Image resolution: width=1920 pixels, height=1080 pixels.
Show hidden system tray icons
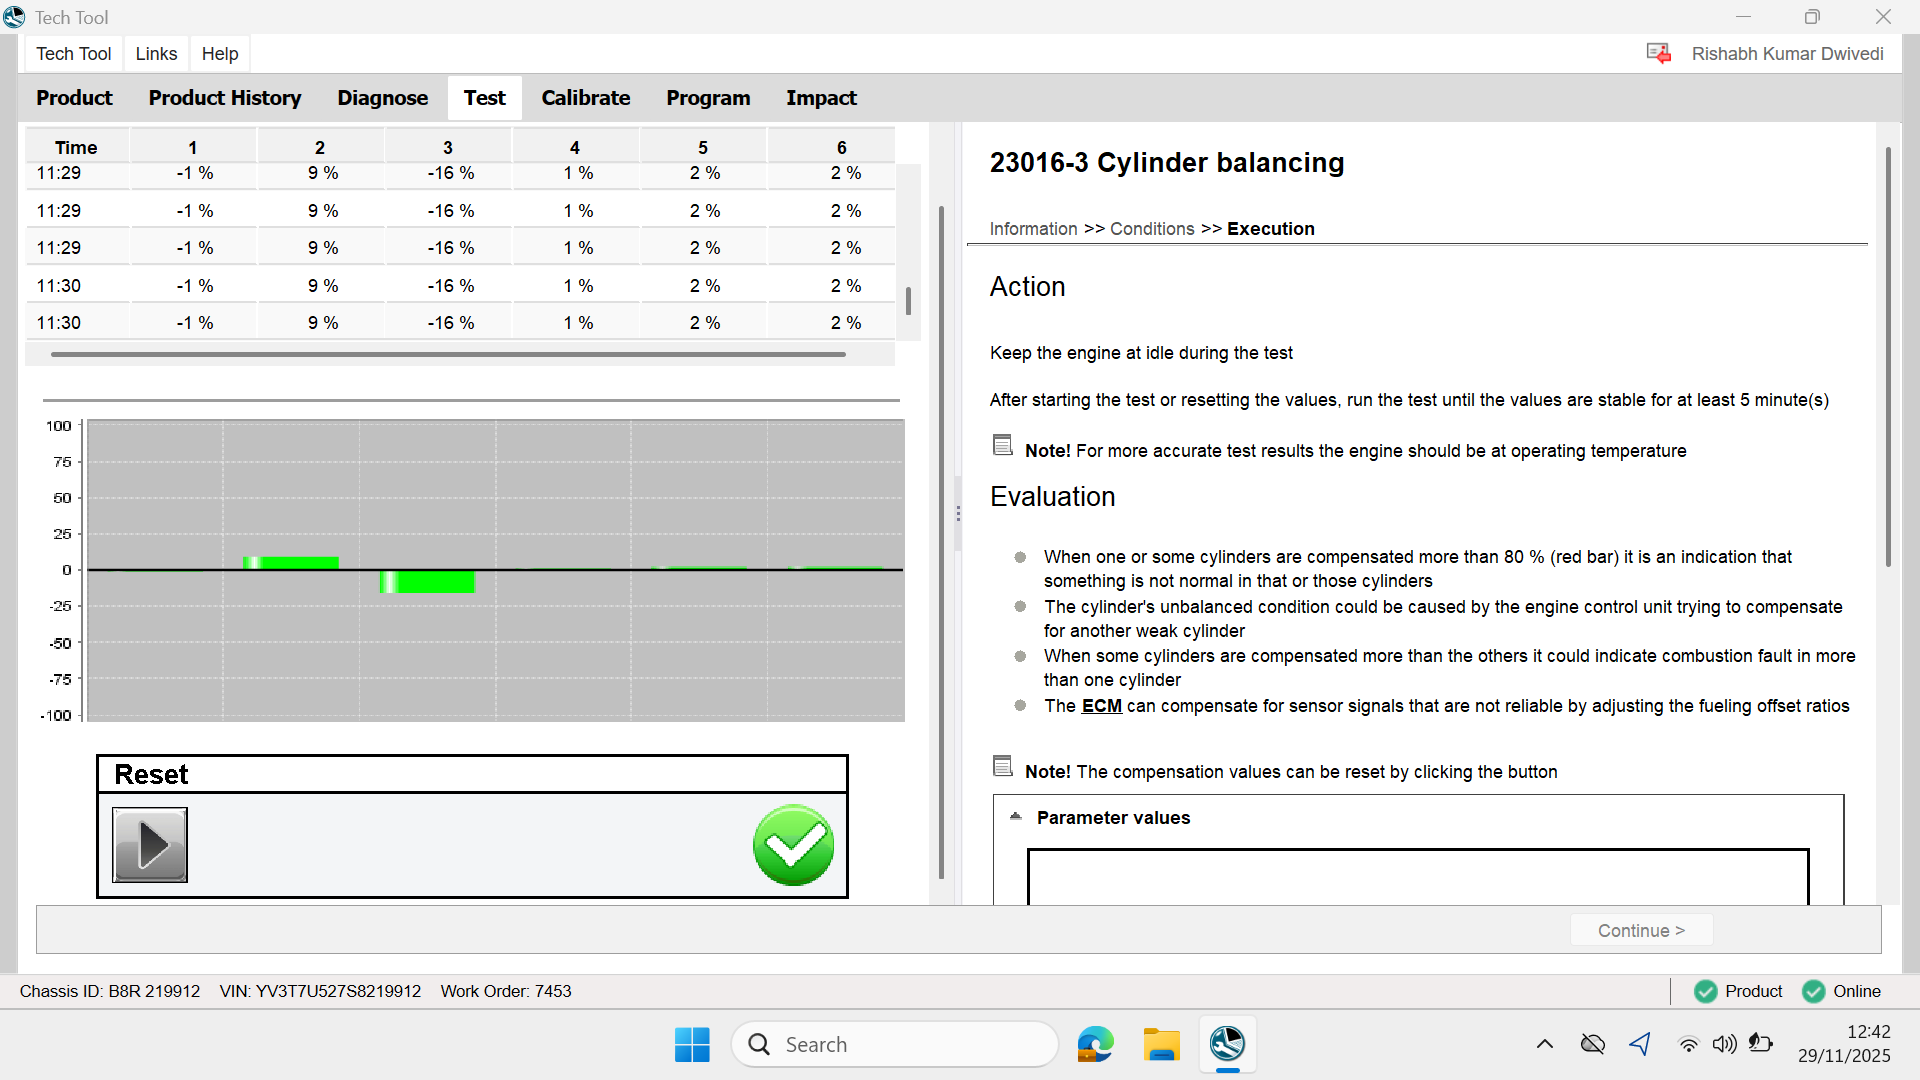(x=1544, y=1044)
